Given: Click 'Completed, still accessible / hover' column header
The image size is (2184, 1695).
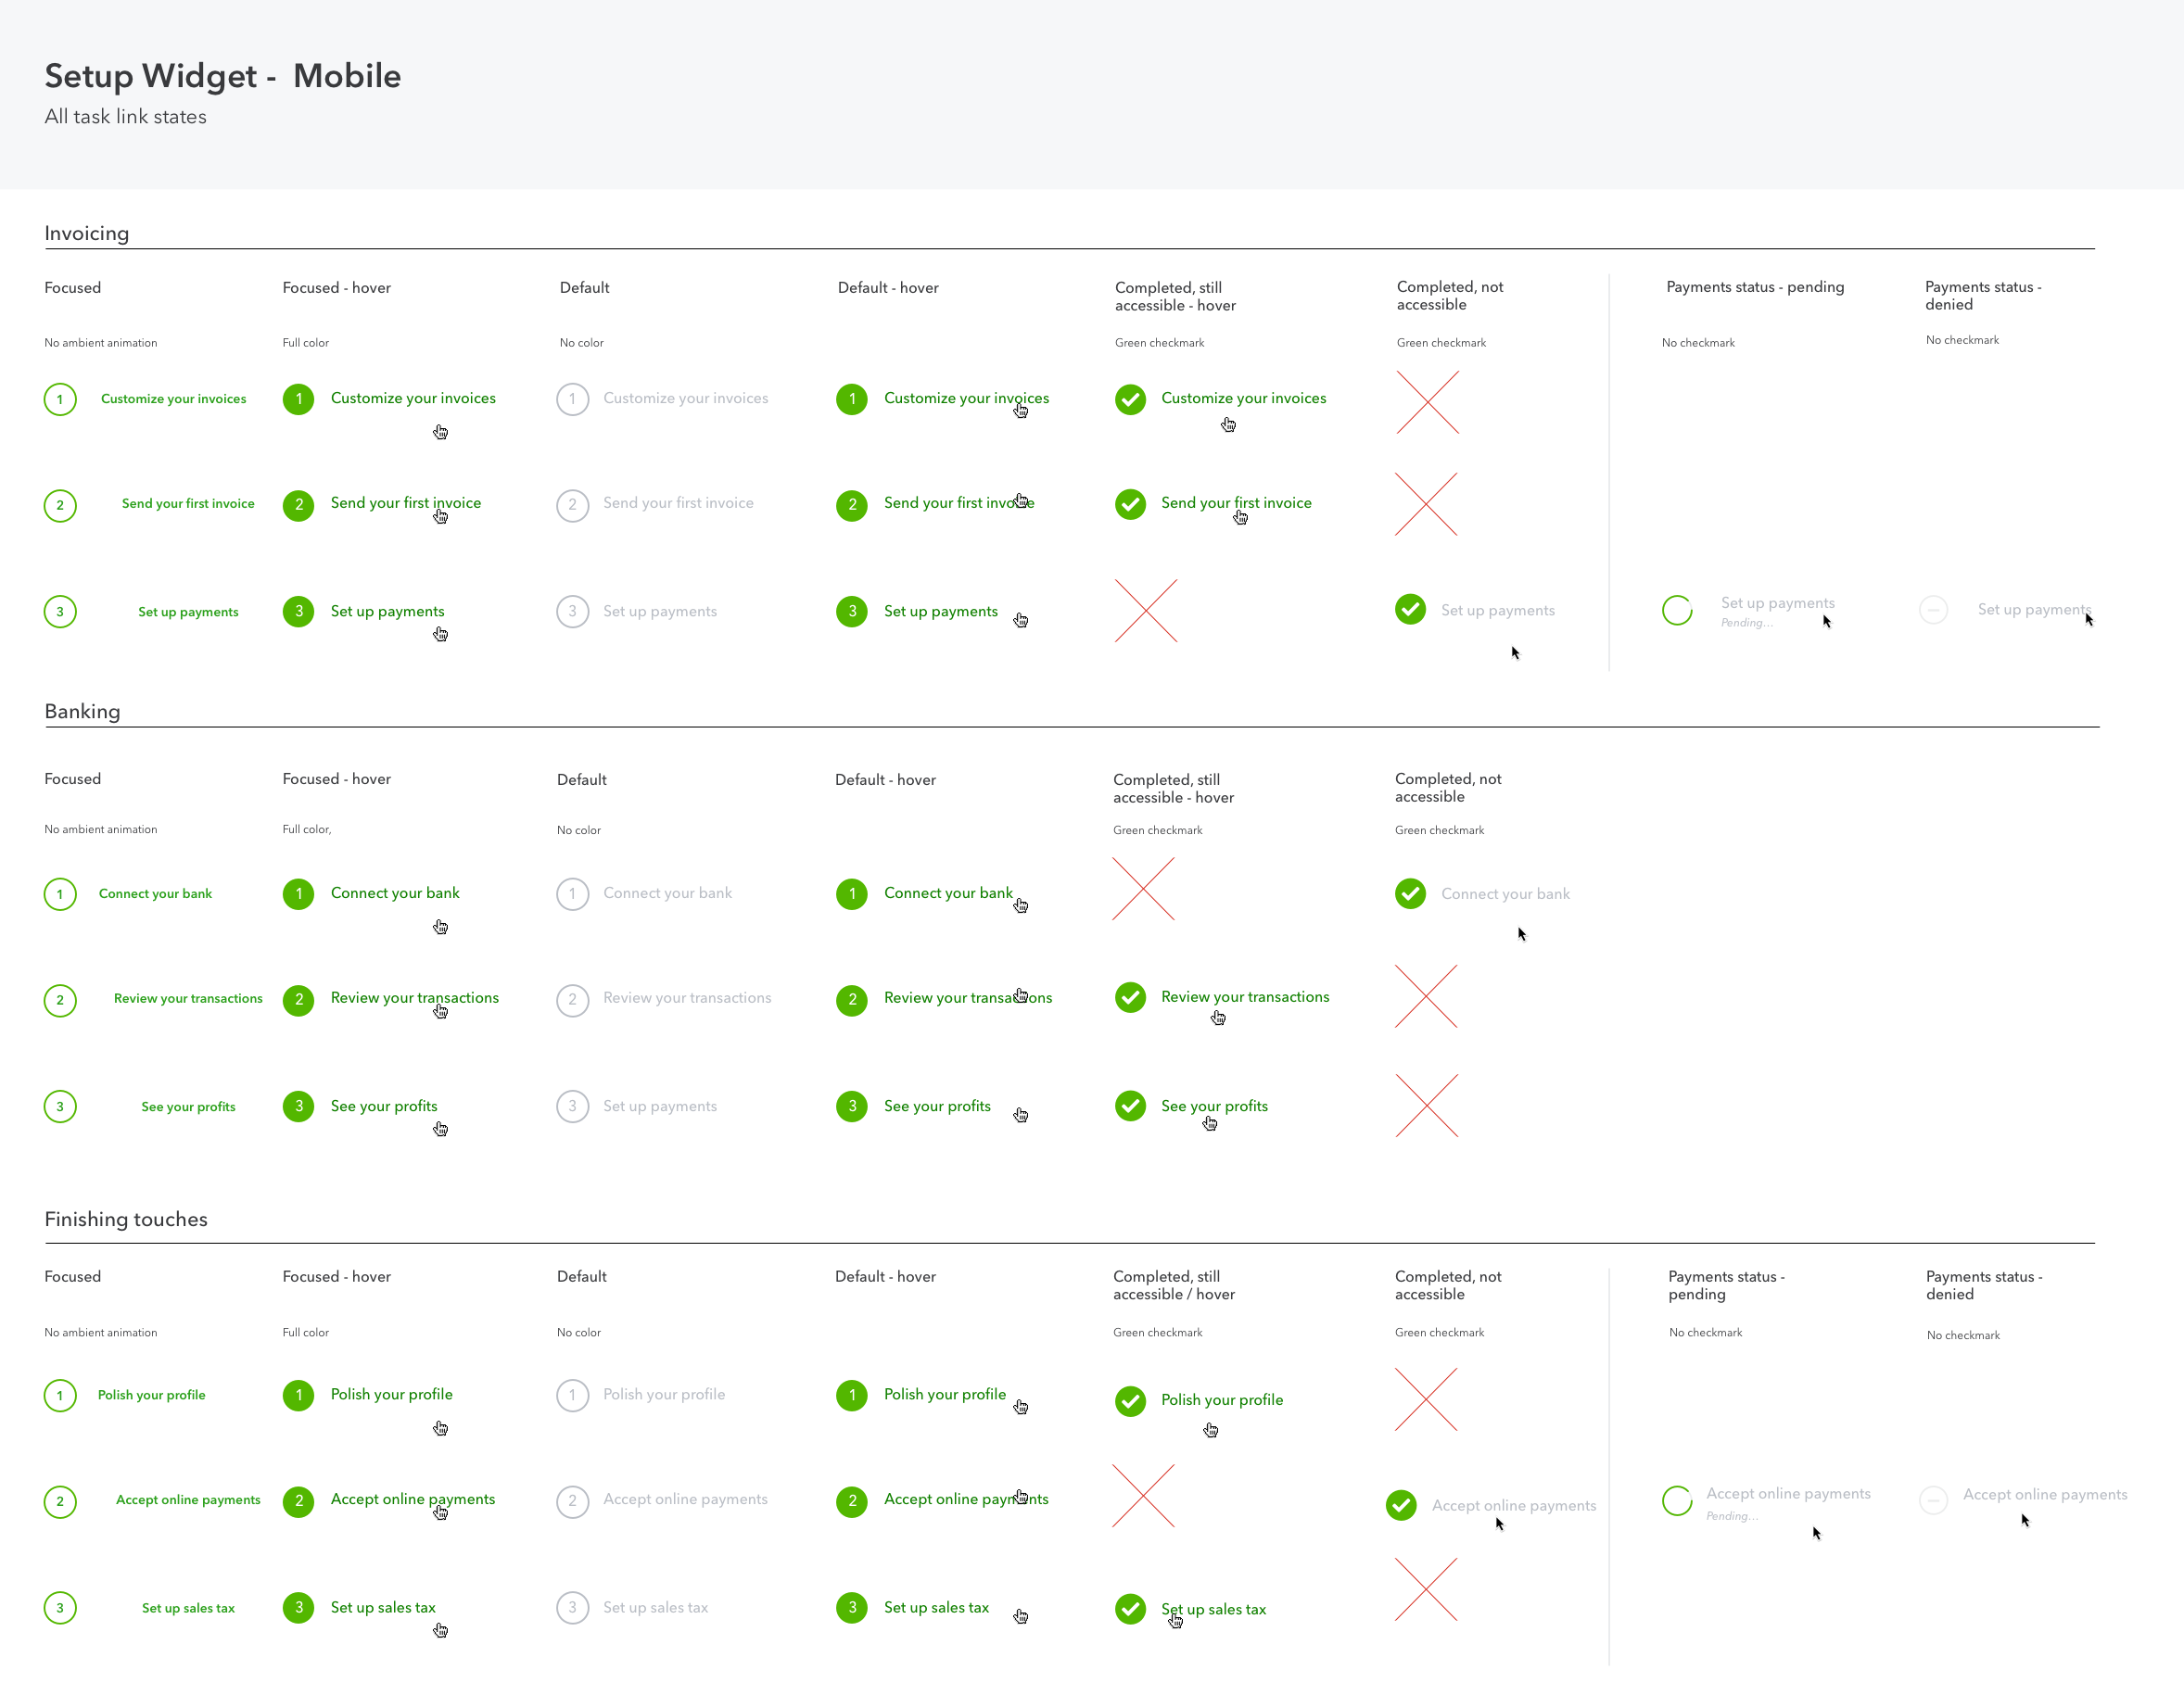Looking at the screenshot, I should 1174,1285.
